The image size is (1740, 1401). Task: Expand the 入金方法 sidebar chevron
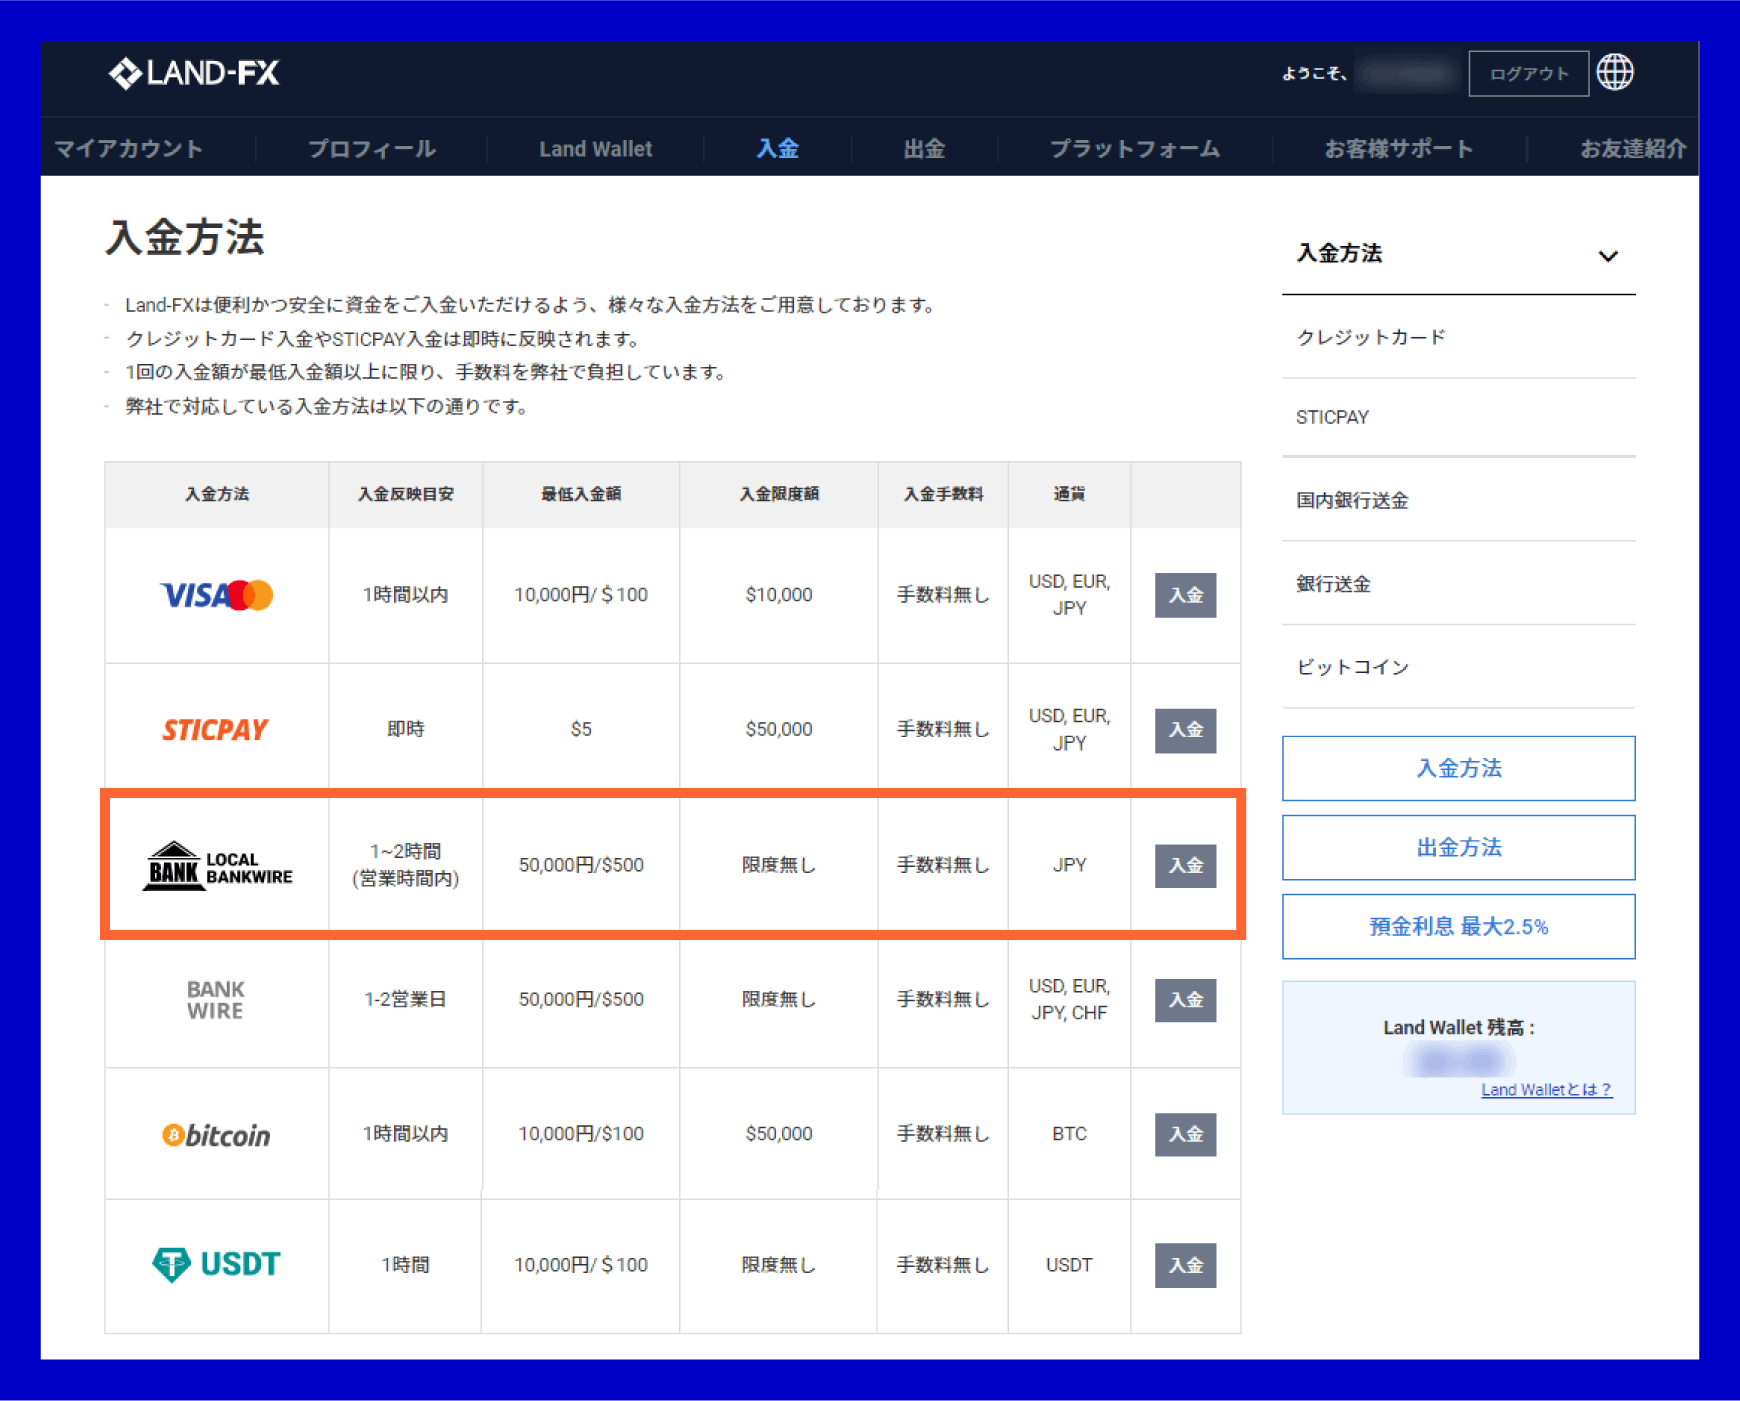(x=1608, y=256)
